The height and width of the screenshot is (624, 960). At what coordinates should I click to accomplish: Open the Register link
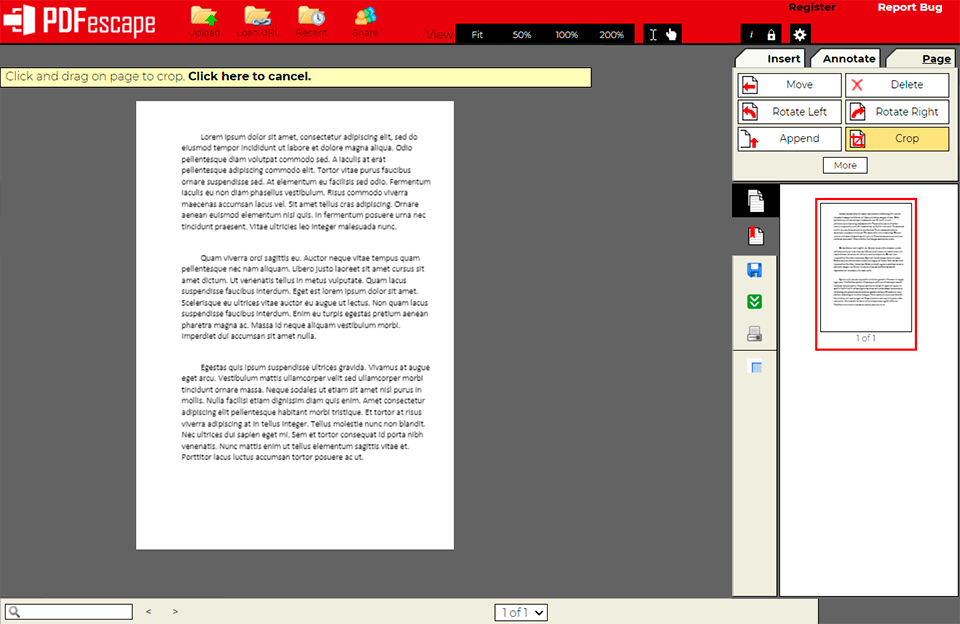pos(812,7)
